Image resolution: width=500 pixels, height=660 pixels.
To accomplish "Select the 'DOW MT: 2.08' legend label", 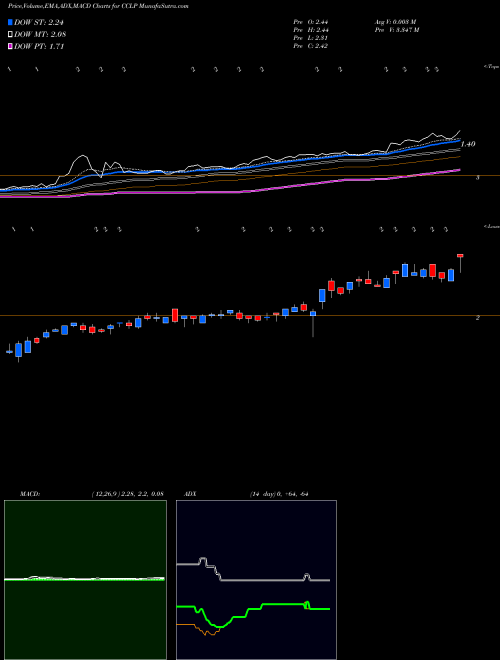I will point(40,35).
